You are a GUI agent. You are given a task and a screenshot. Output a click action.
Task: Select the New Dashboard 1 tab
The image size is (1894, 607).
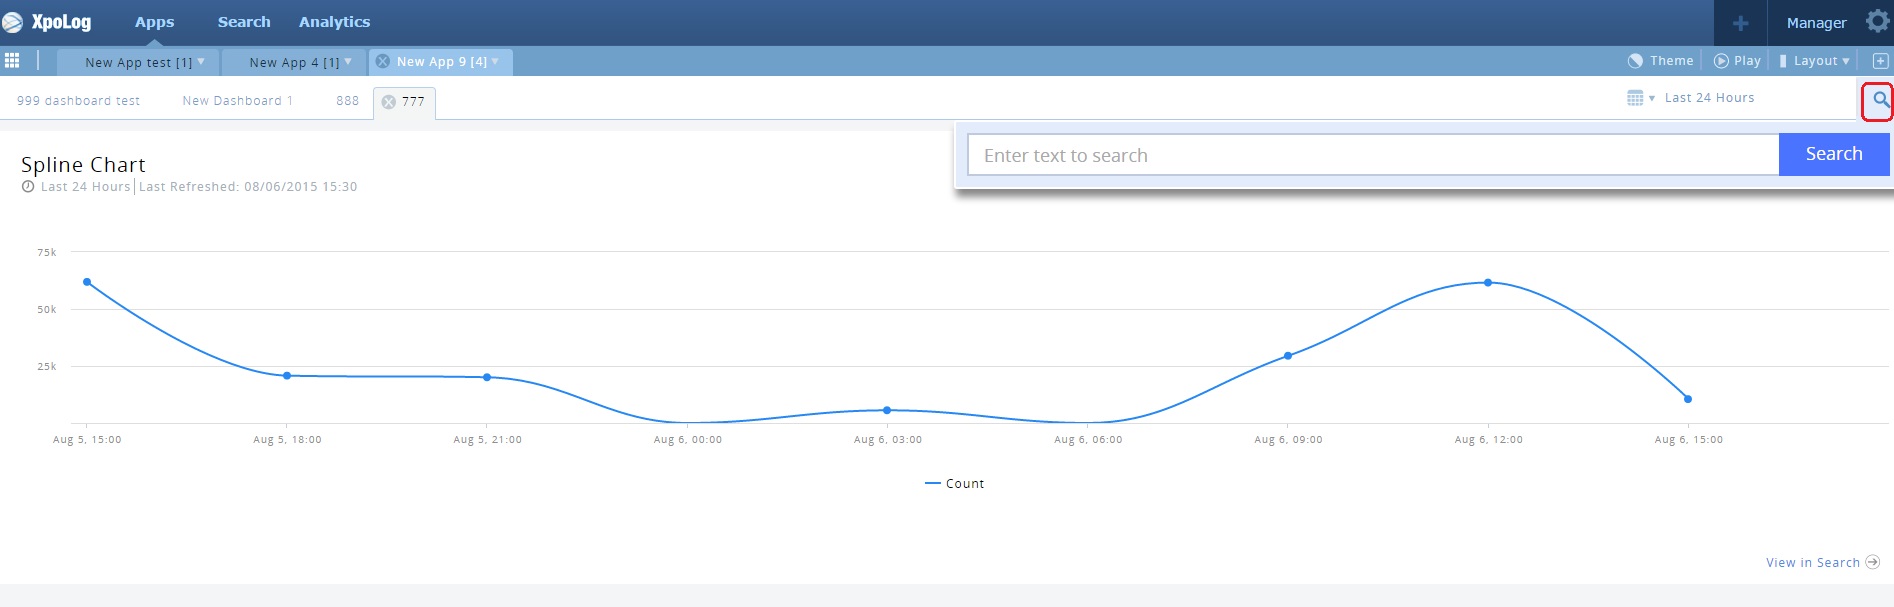237,101
